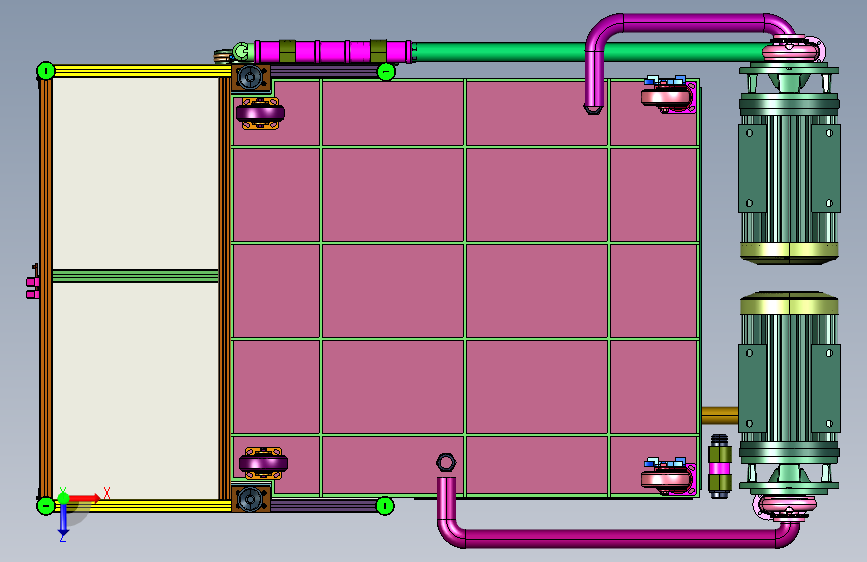This screenshot has width=867, height=562.
Task: Click the green Y axis origin dot of the triad
Action: (x=63, y=498)
